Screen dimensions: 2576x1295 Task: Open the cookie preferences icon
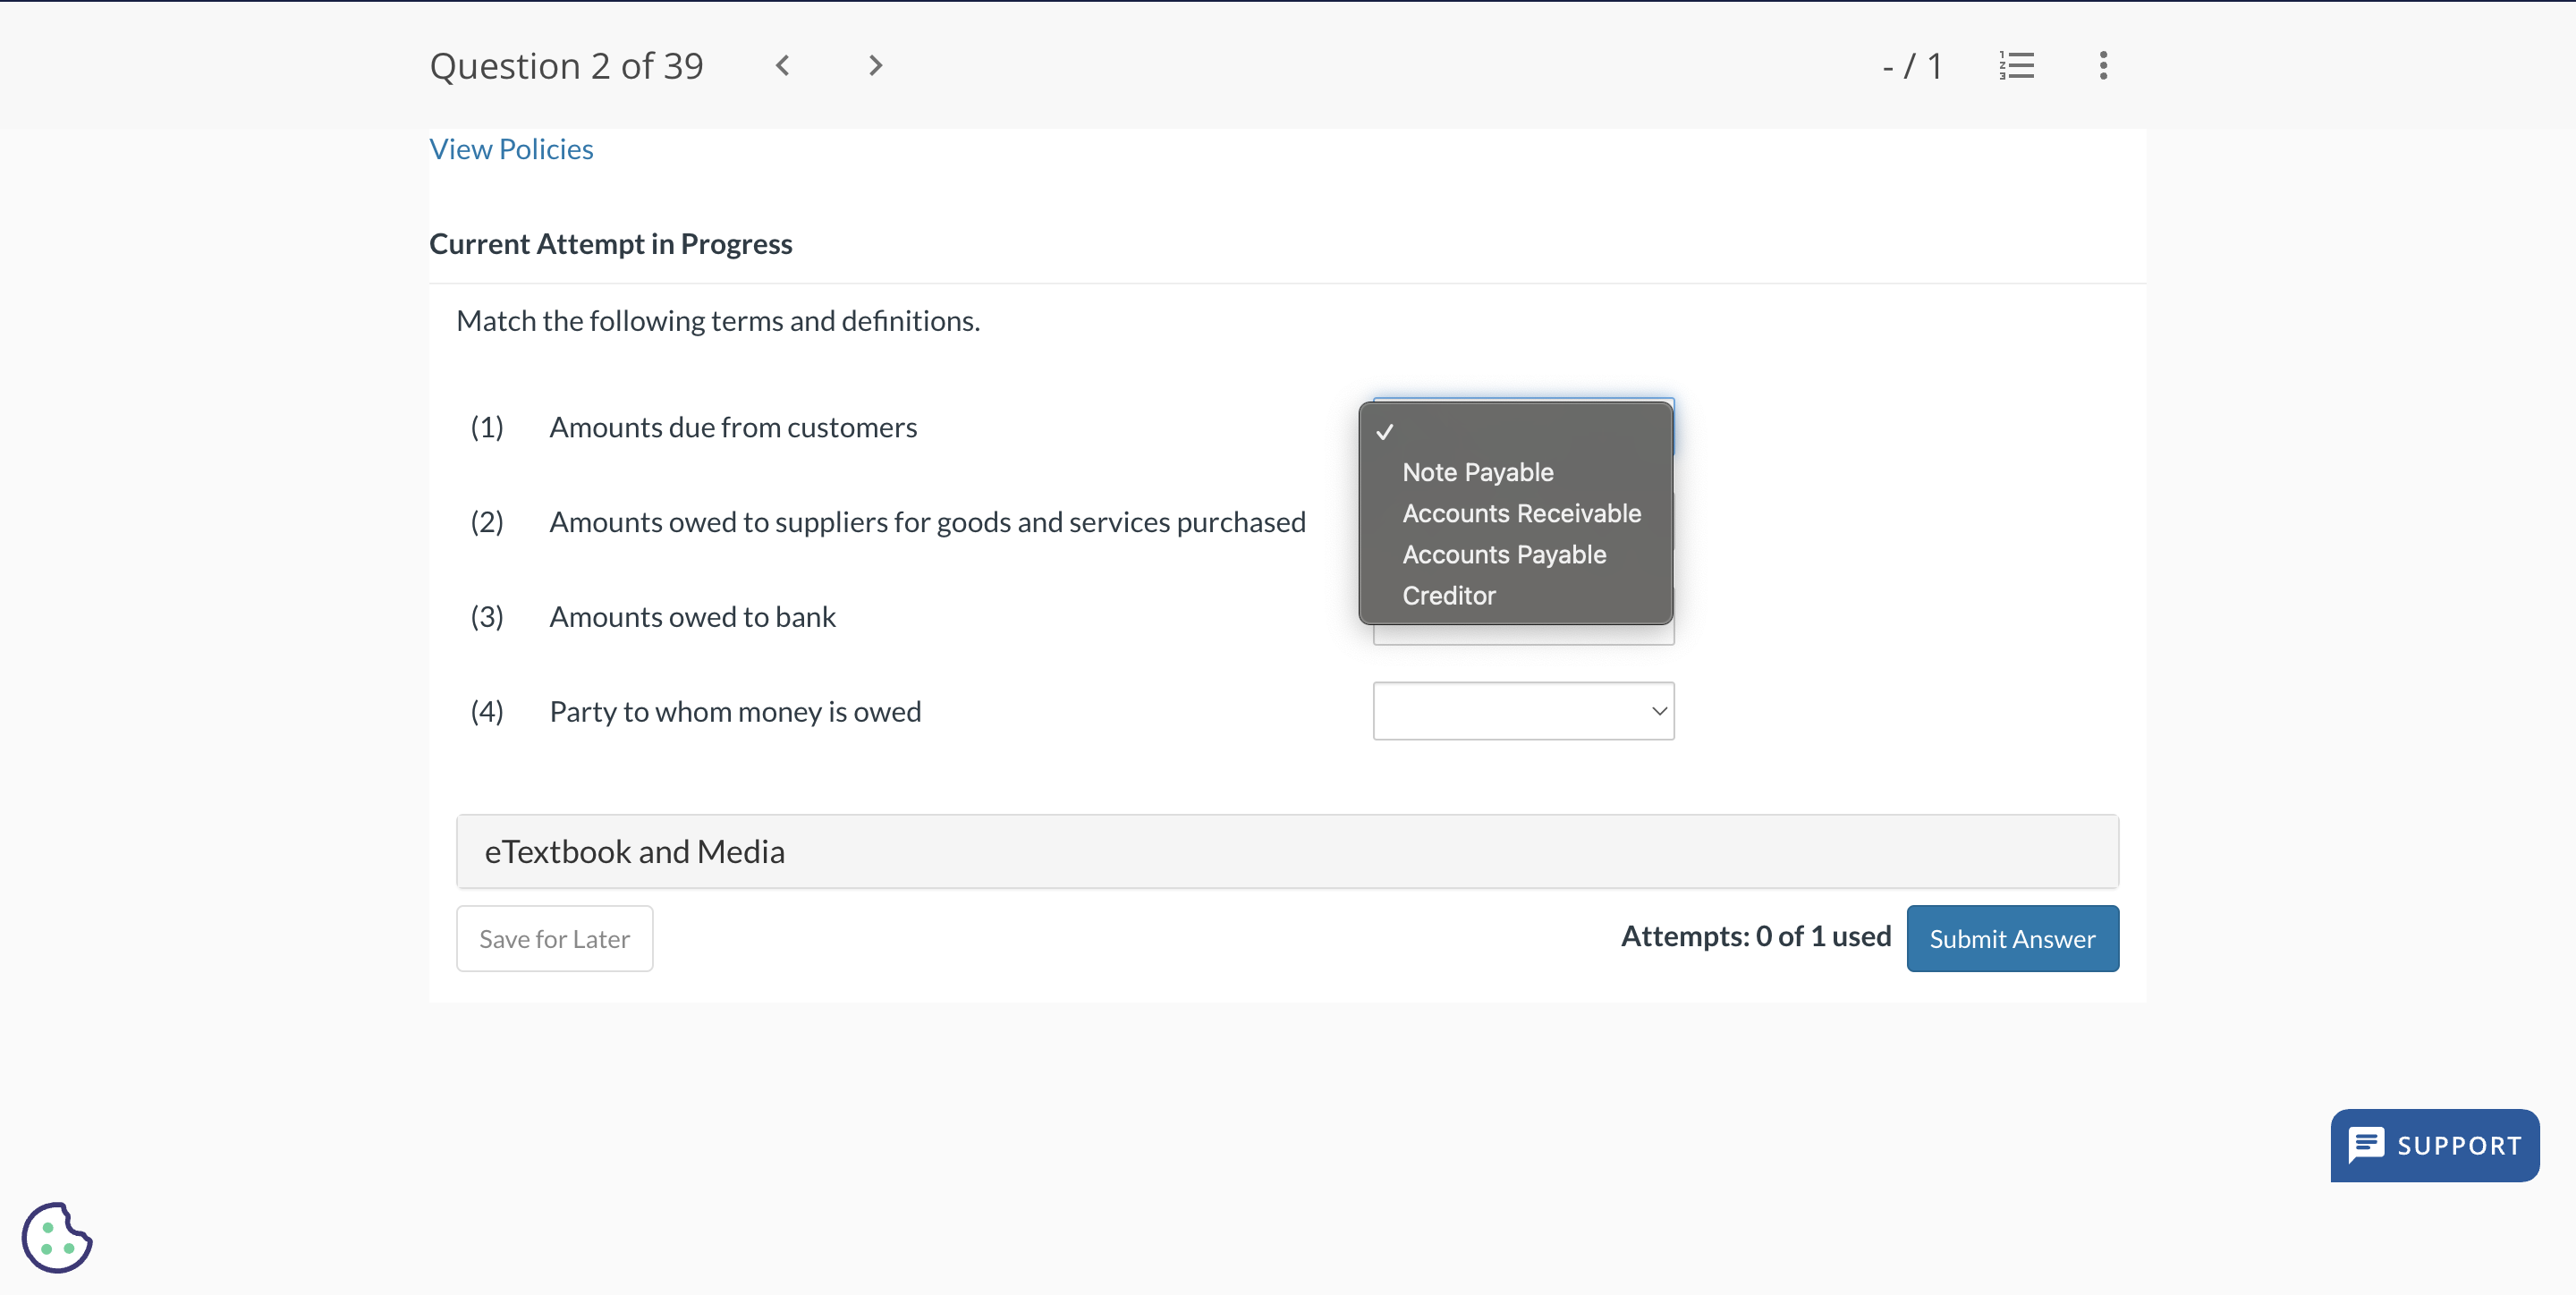57,1237
